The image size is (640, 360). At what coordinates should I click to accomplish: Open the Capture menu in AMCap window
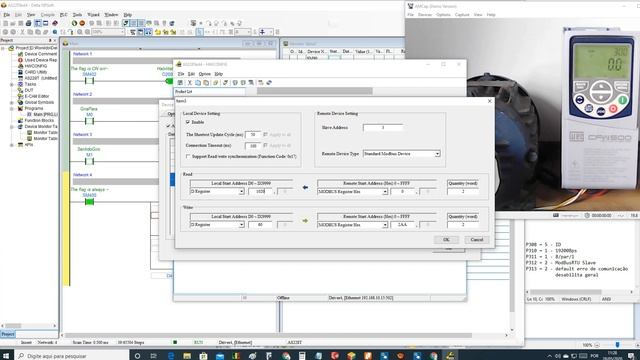(462, 15)
